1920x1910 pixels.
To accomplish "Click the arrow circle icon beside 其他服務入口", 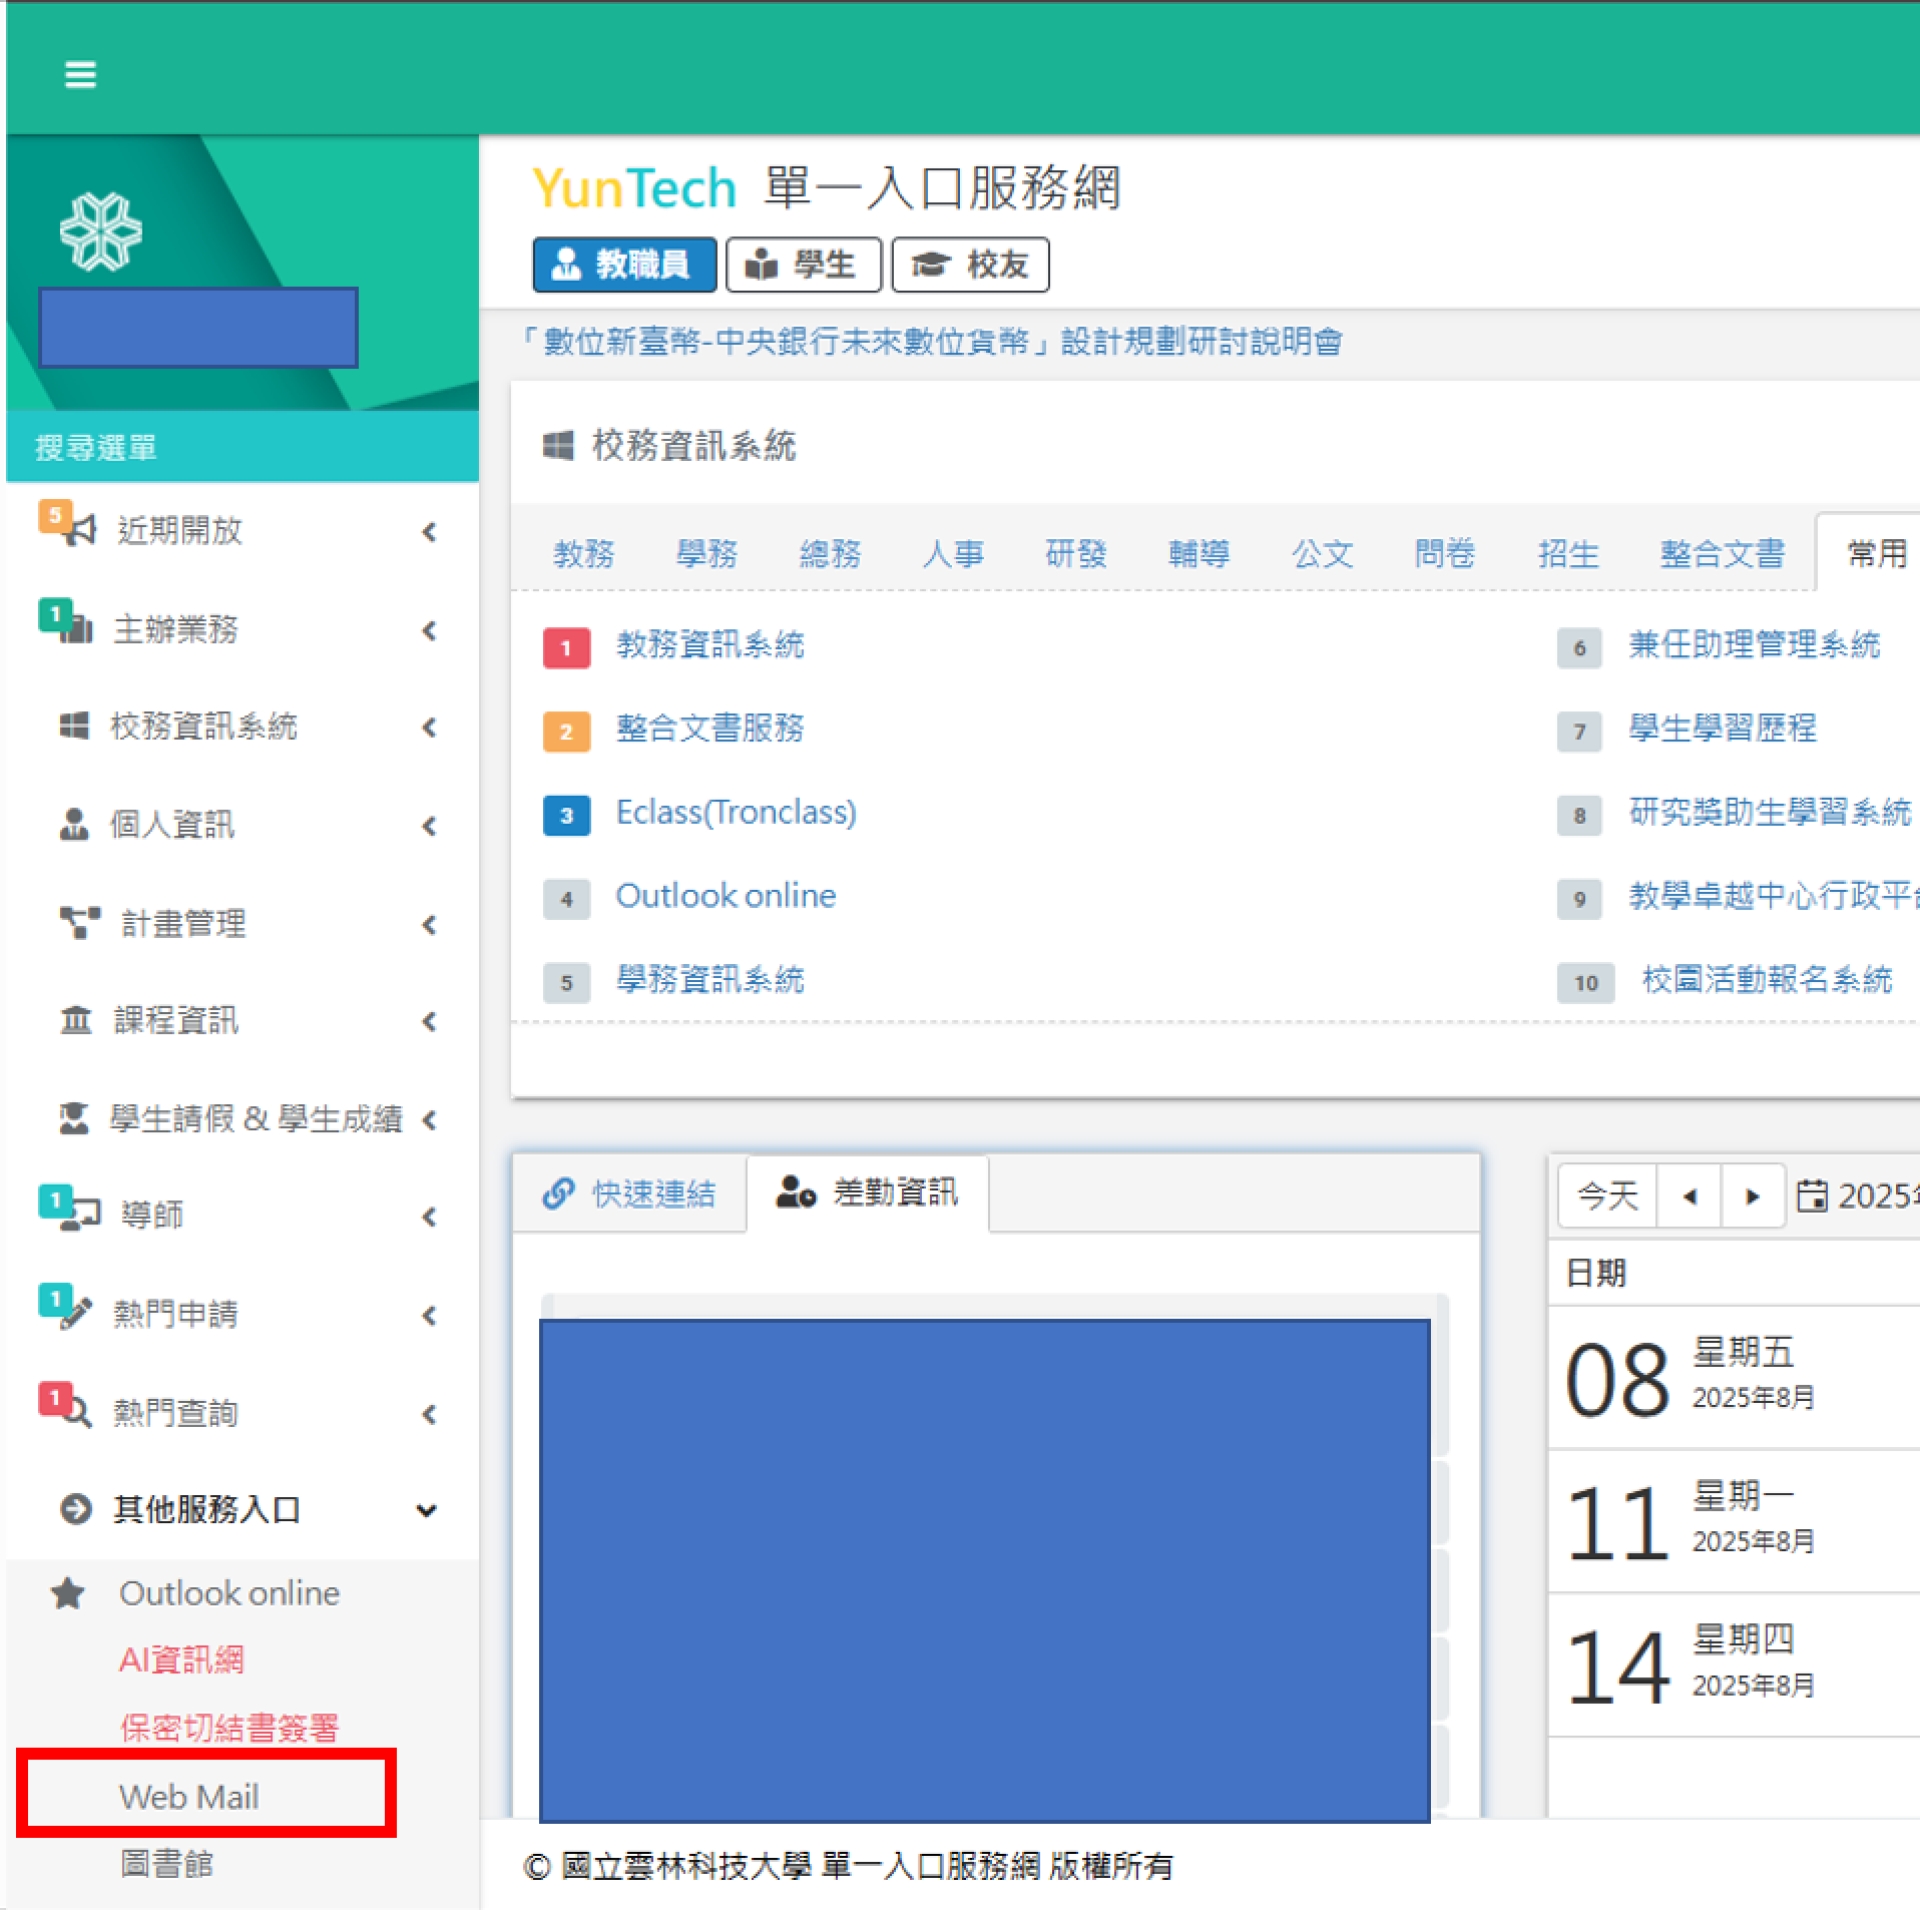I will click(x=76, y=1509).
